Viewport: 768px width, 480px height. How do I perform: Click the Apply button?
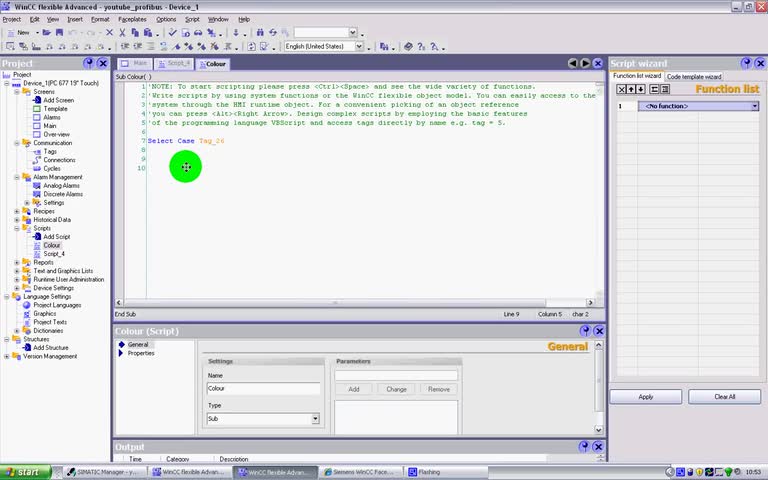646,397
